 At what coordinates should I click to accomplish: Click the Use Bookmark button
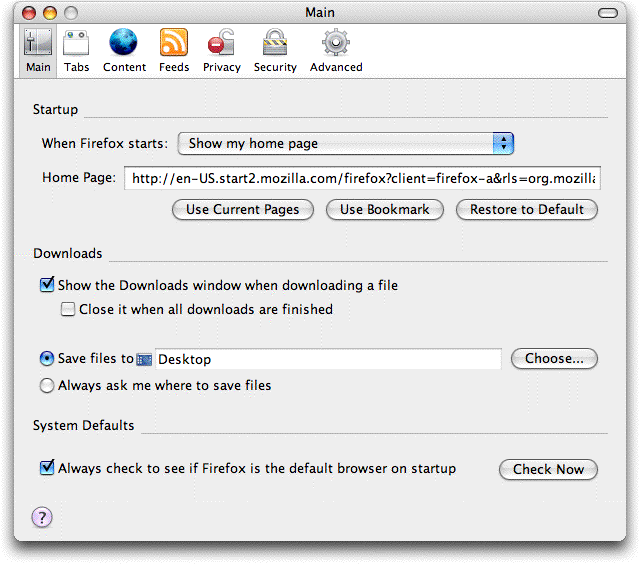[x=384, y=210]
